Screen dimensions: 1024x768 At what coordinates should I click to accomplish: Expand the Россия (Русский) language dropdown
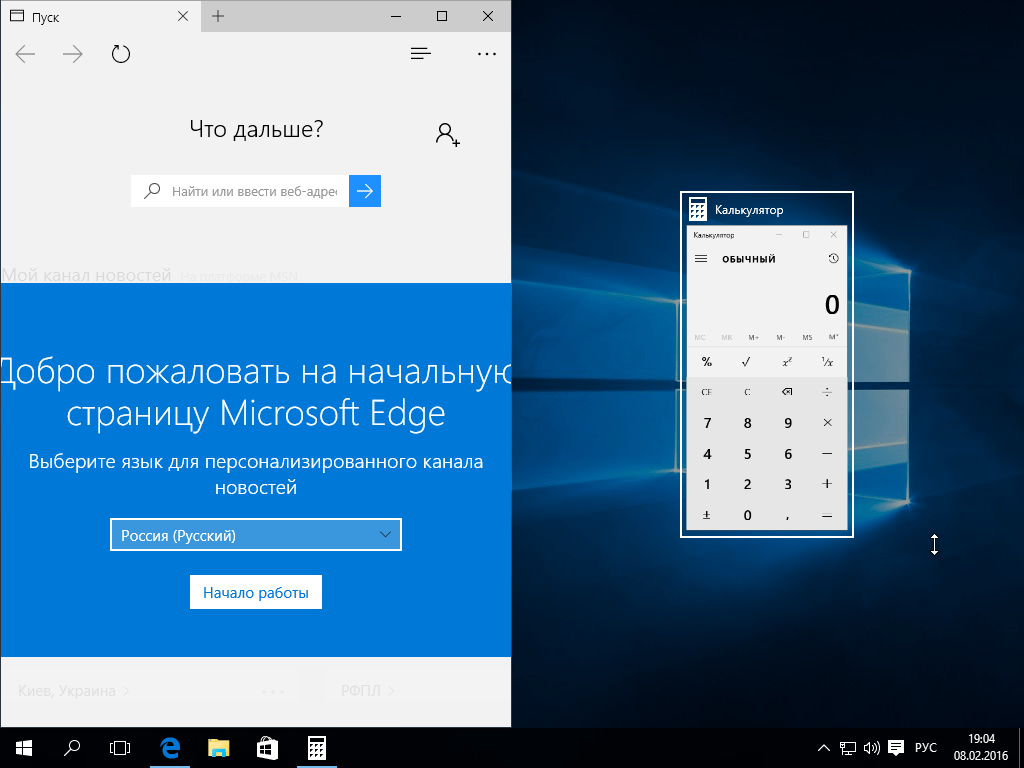click(255, 535)
